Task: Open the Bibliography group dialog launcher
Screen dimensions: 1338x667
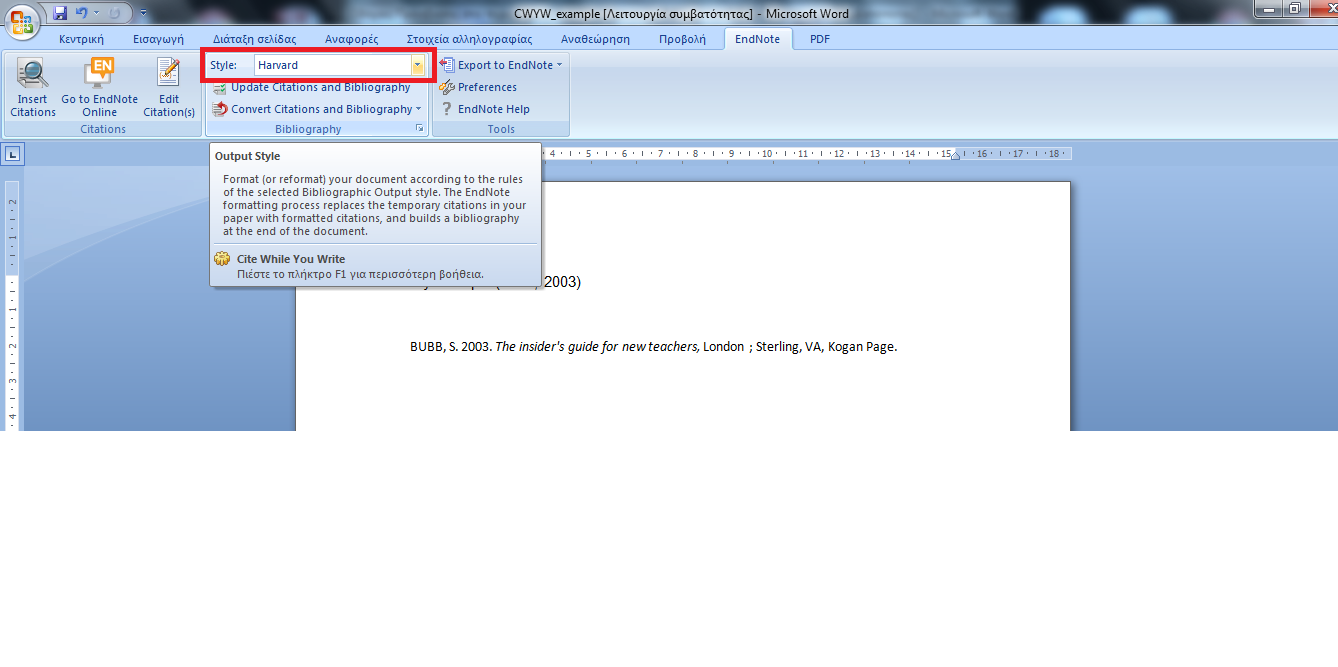Action: tap(421, 130)
